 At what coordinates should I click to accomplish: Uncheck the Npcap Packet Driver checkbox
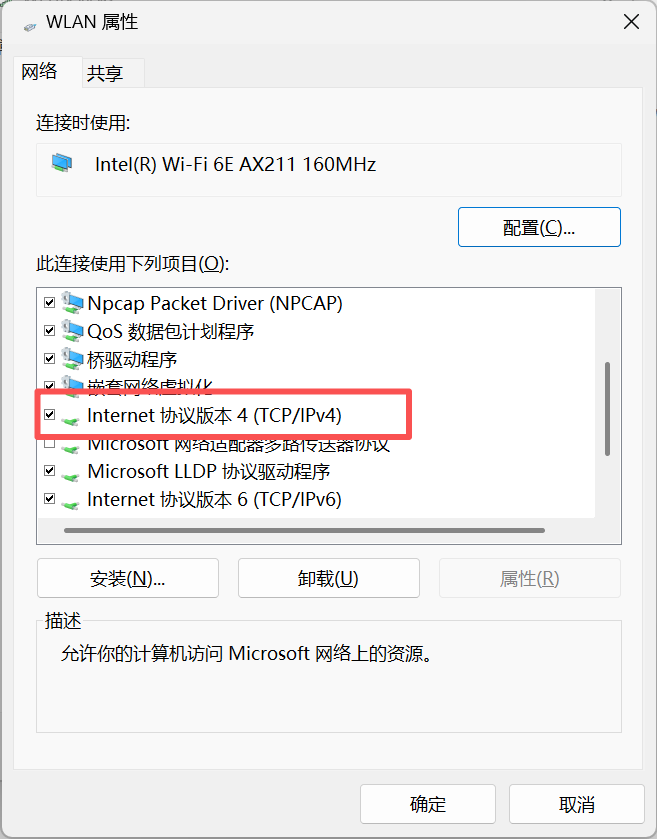49,302
